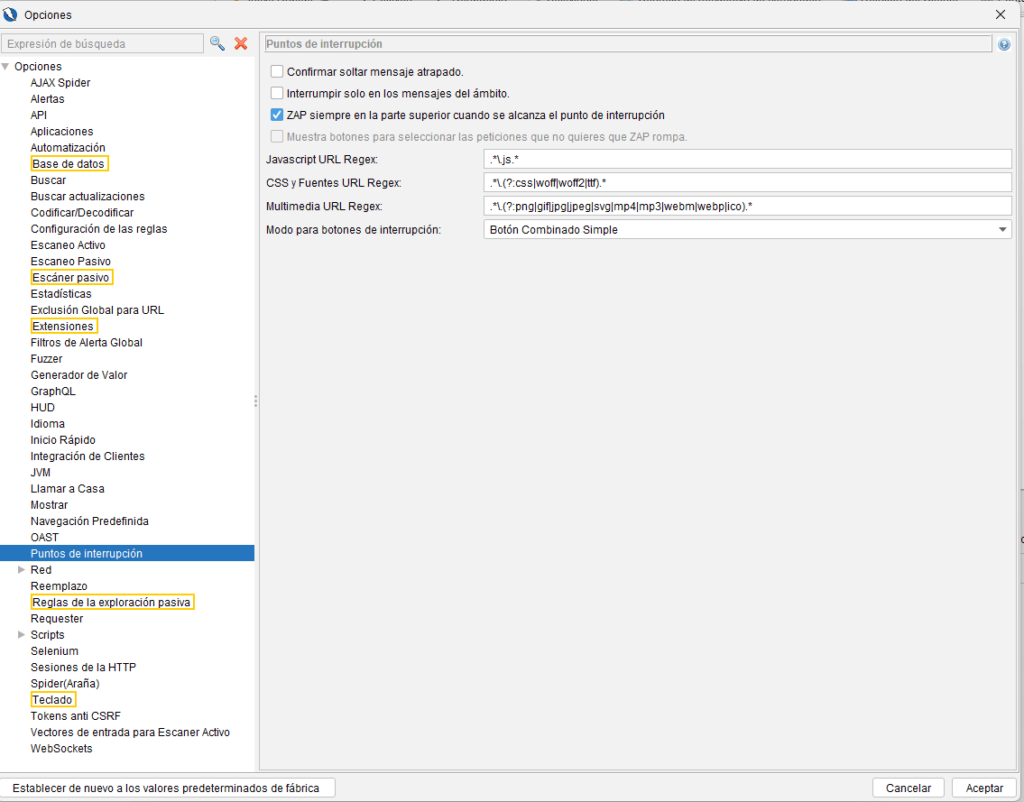
Task: Enable 'Confirmar soltar mensaje atrapado' checkbox
Action: coord(277,72)
